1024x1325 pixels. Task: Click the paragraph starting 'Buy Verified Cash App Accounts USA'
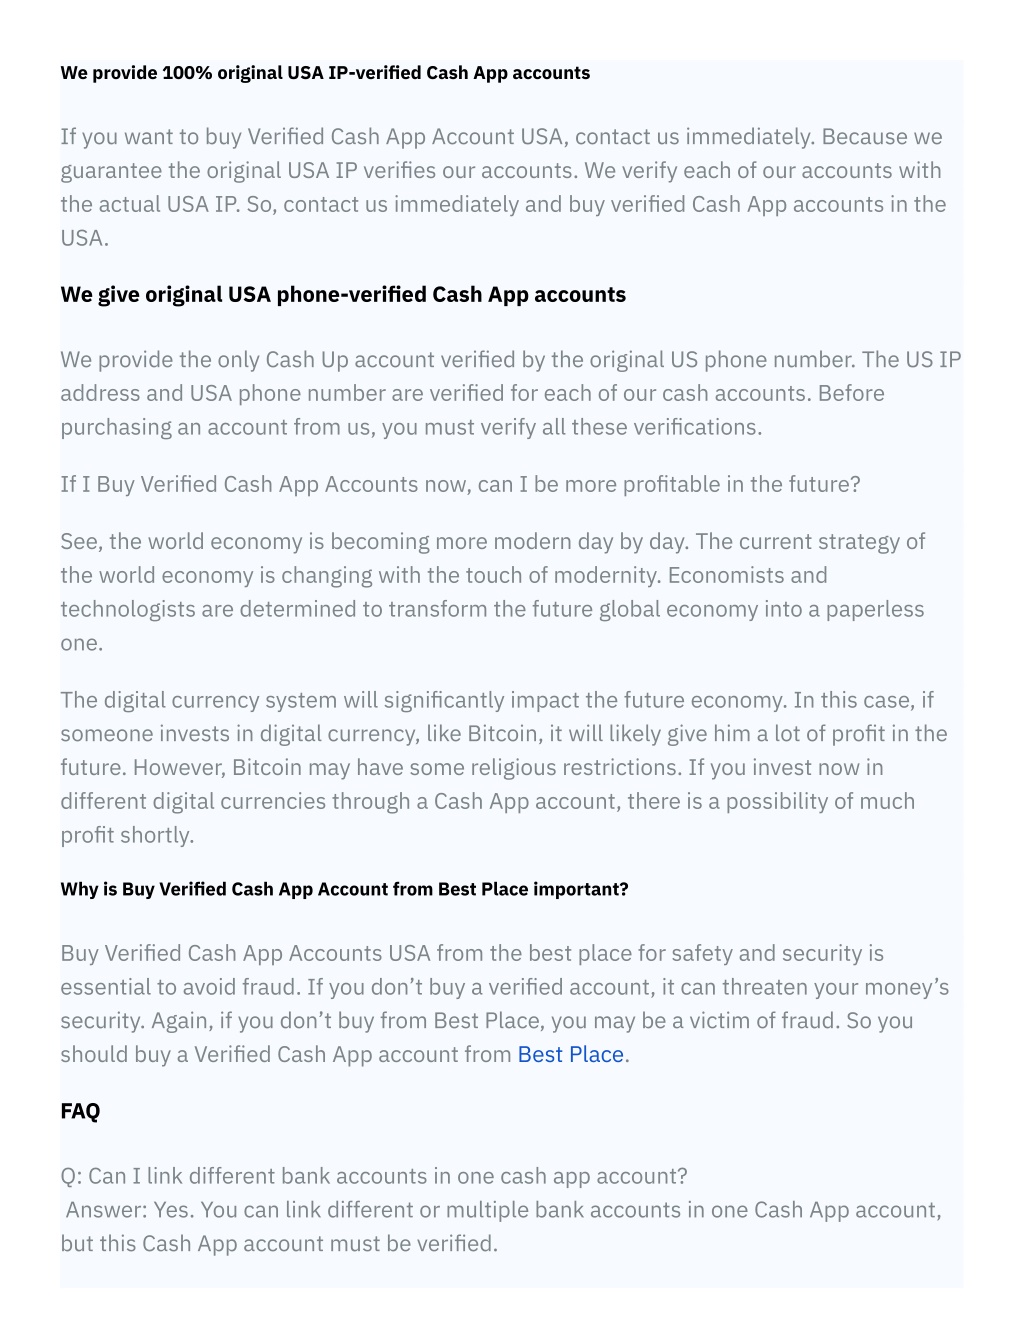[x=505, y=1004]
